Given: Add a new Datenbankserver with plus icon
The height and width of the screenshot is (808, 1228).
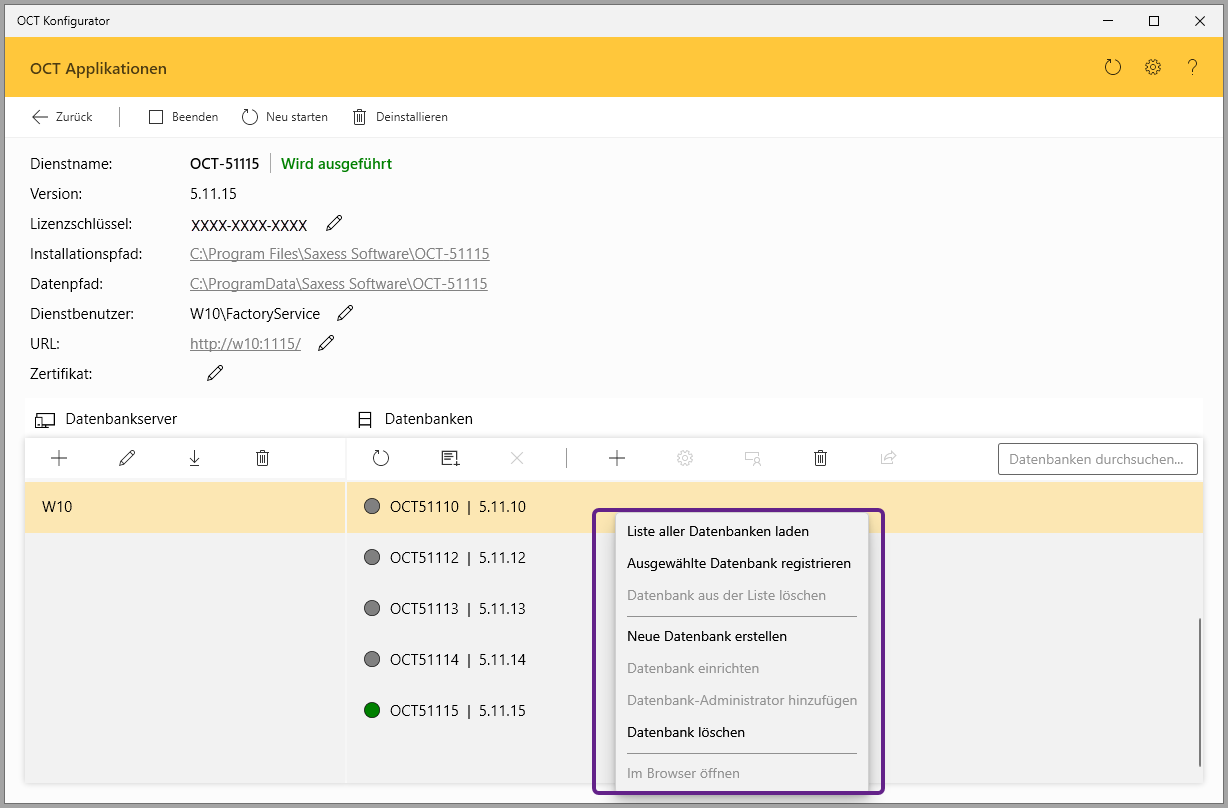Looking at the screenshot, I should click(59, 458).
